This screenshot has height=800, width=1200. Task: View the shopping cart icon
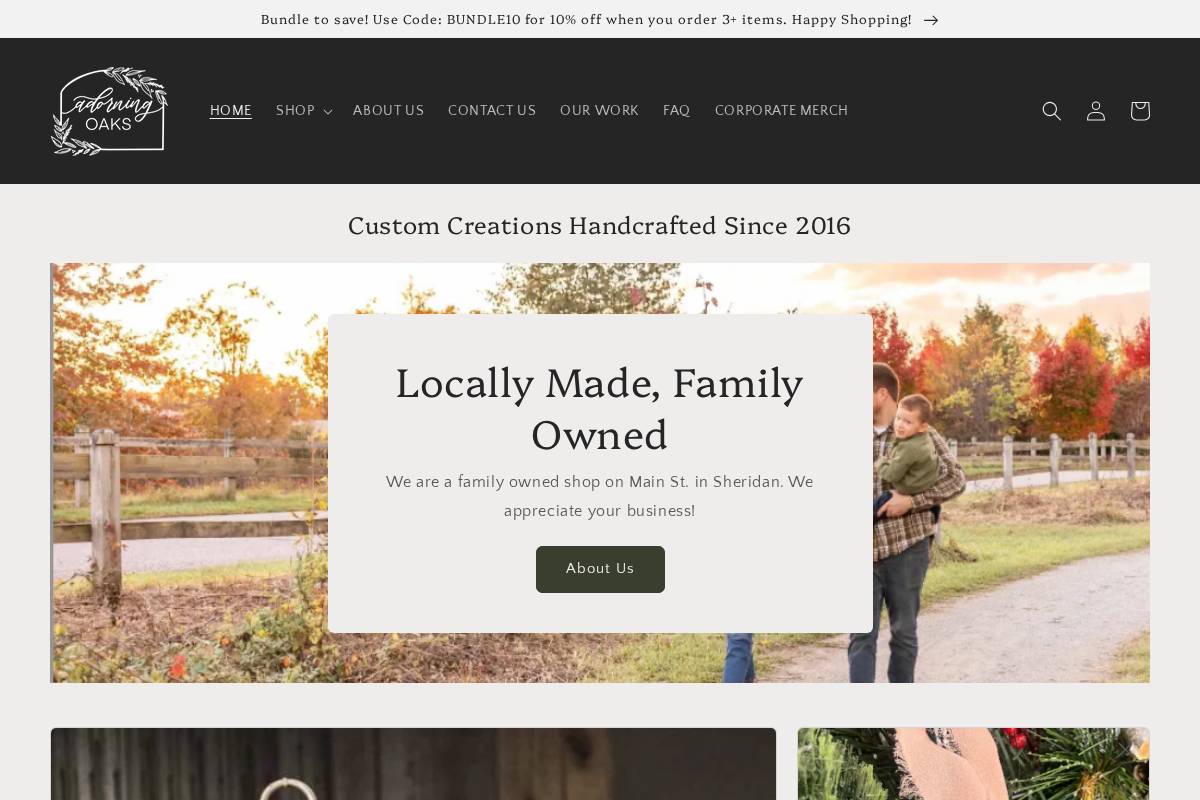click(x=1140, y=111)
